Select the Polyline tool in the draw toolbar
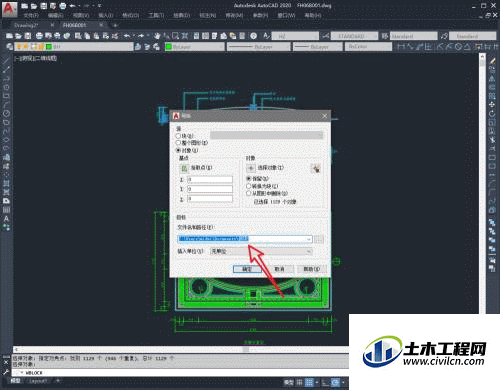The width and height of the screenshot is (500, 390). pyautogui.click(x=6, y=78)
